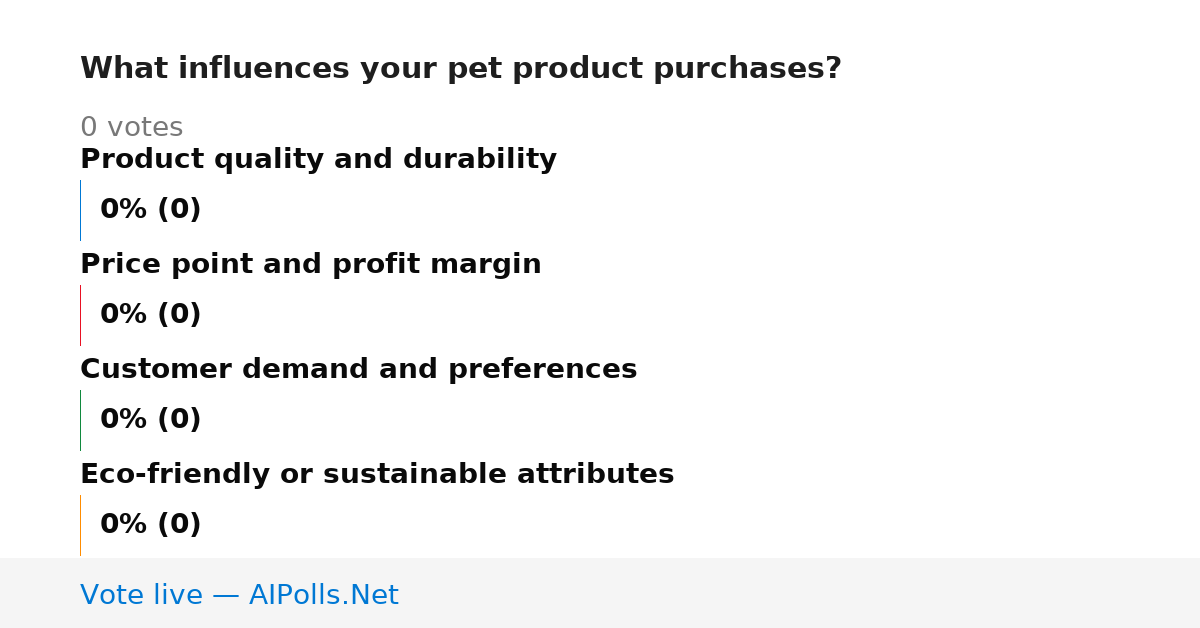Click the '0 votes' count text
The height and width of the screenshot is (628, 1200).
(x=131, y=128)
